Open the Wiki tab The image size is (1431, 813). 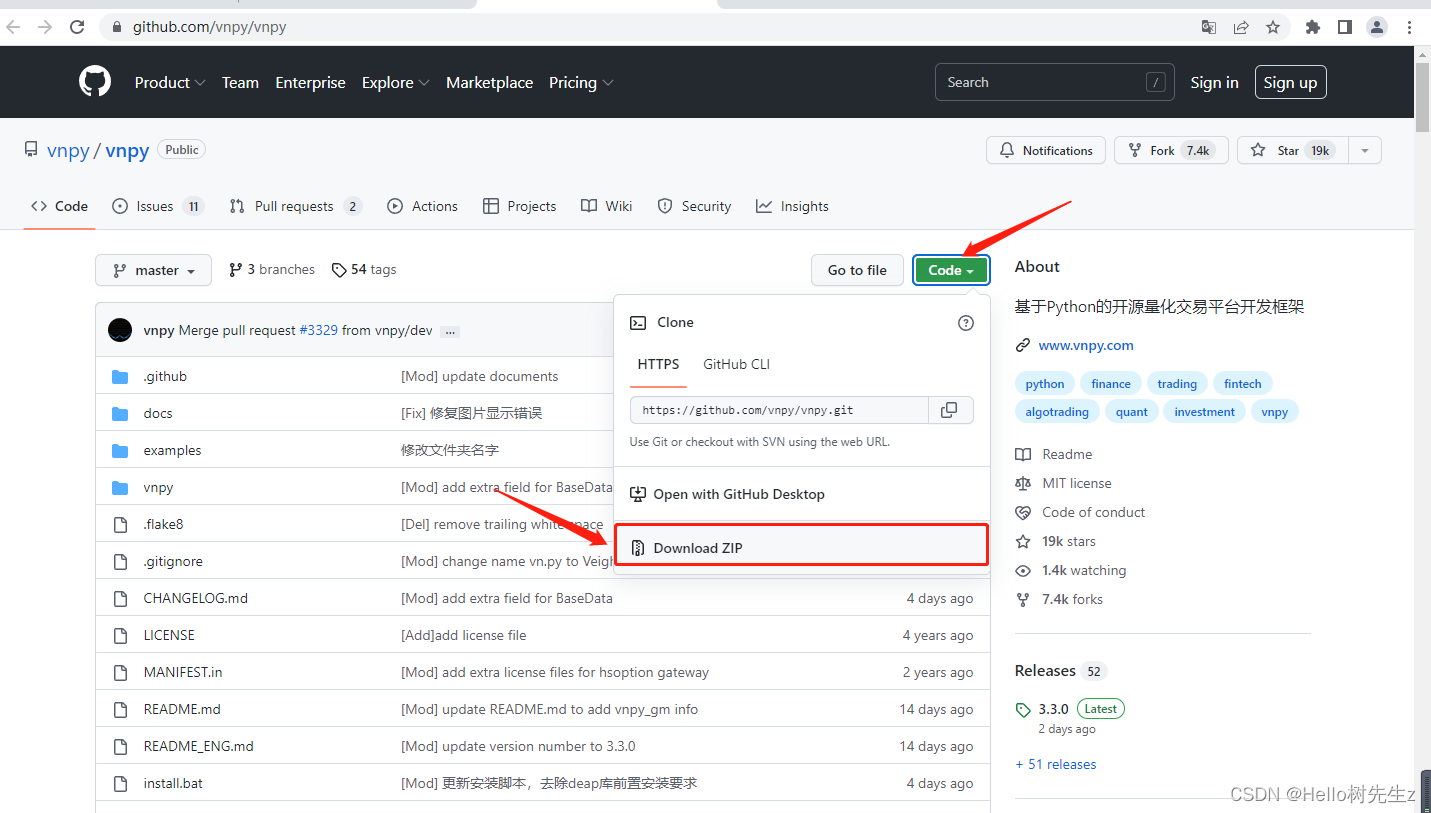[606, 206]
